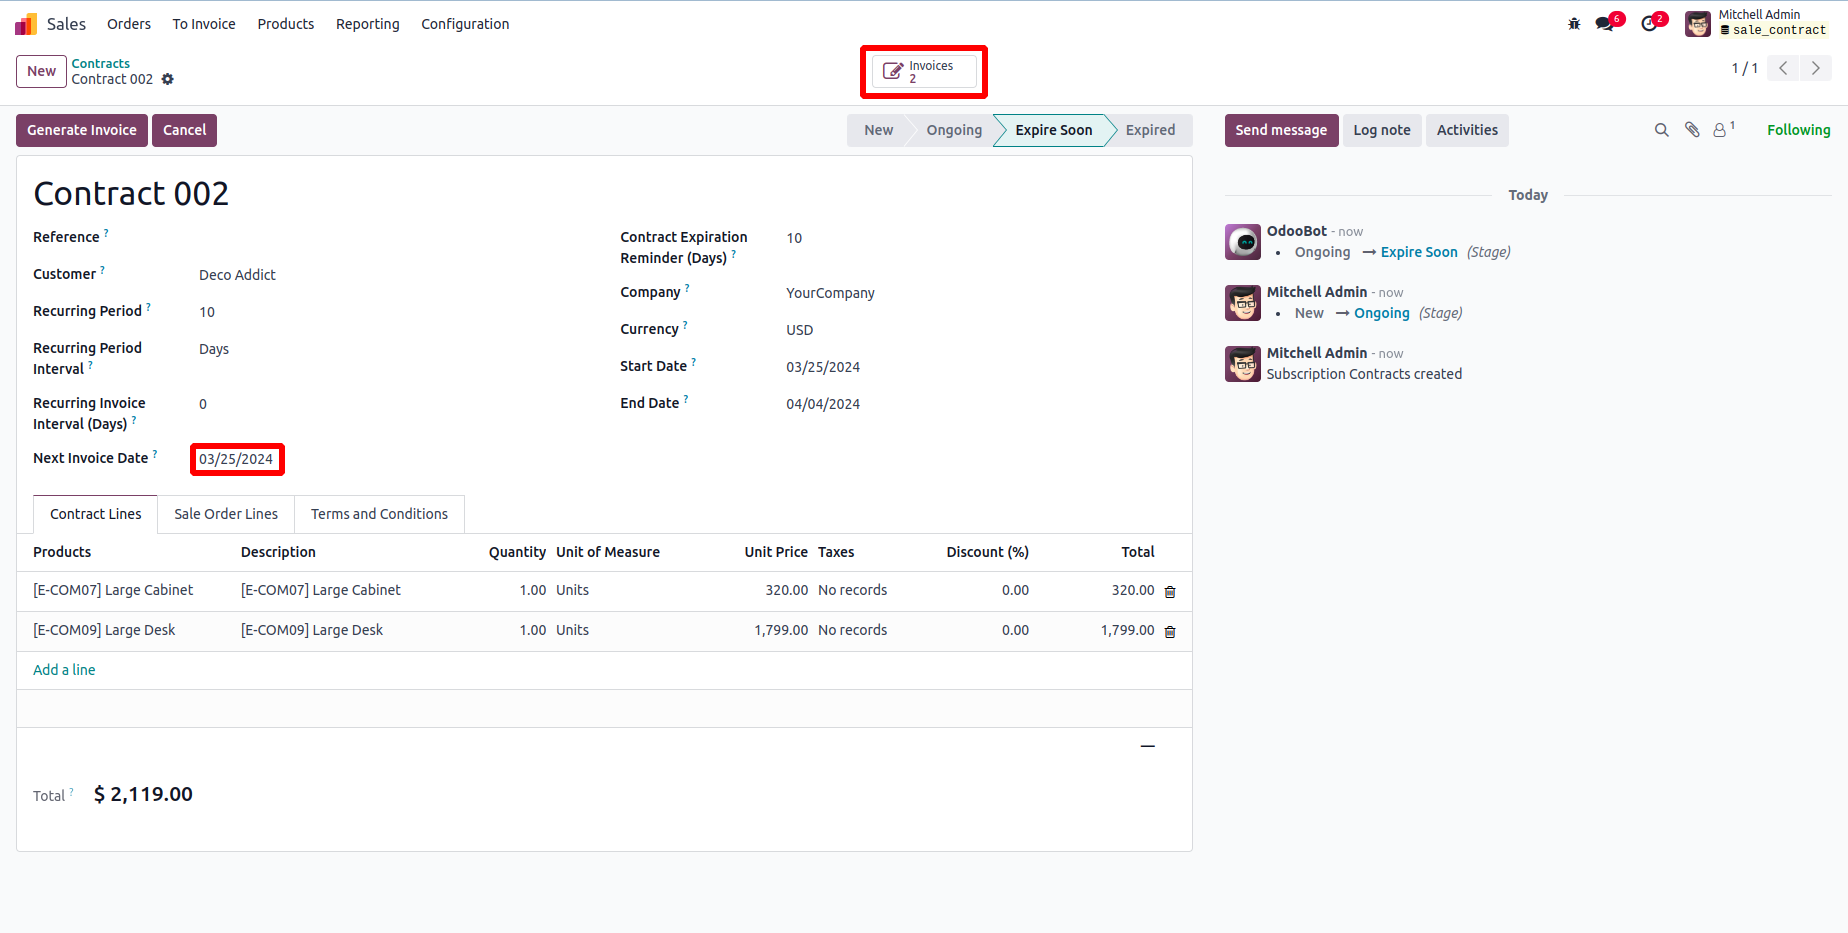Switch to Terms and Conditions tab

click(x=379, y=514)
